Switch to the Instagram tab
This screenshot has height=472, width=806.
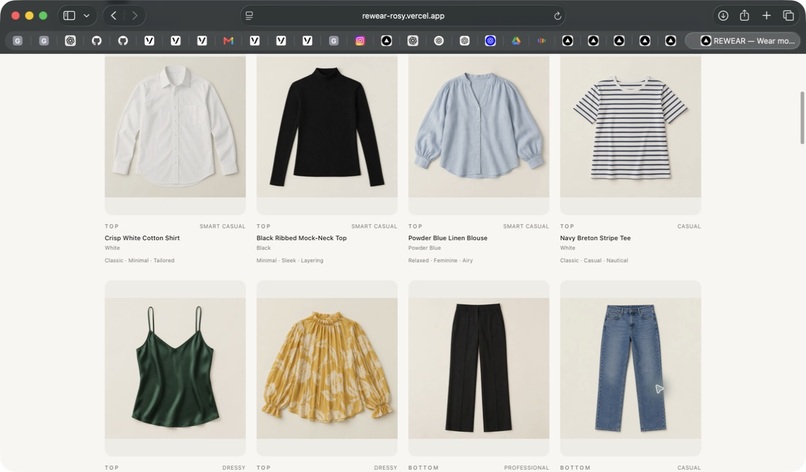click(360, 41)
